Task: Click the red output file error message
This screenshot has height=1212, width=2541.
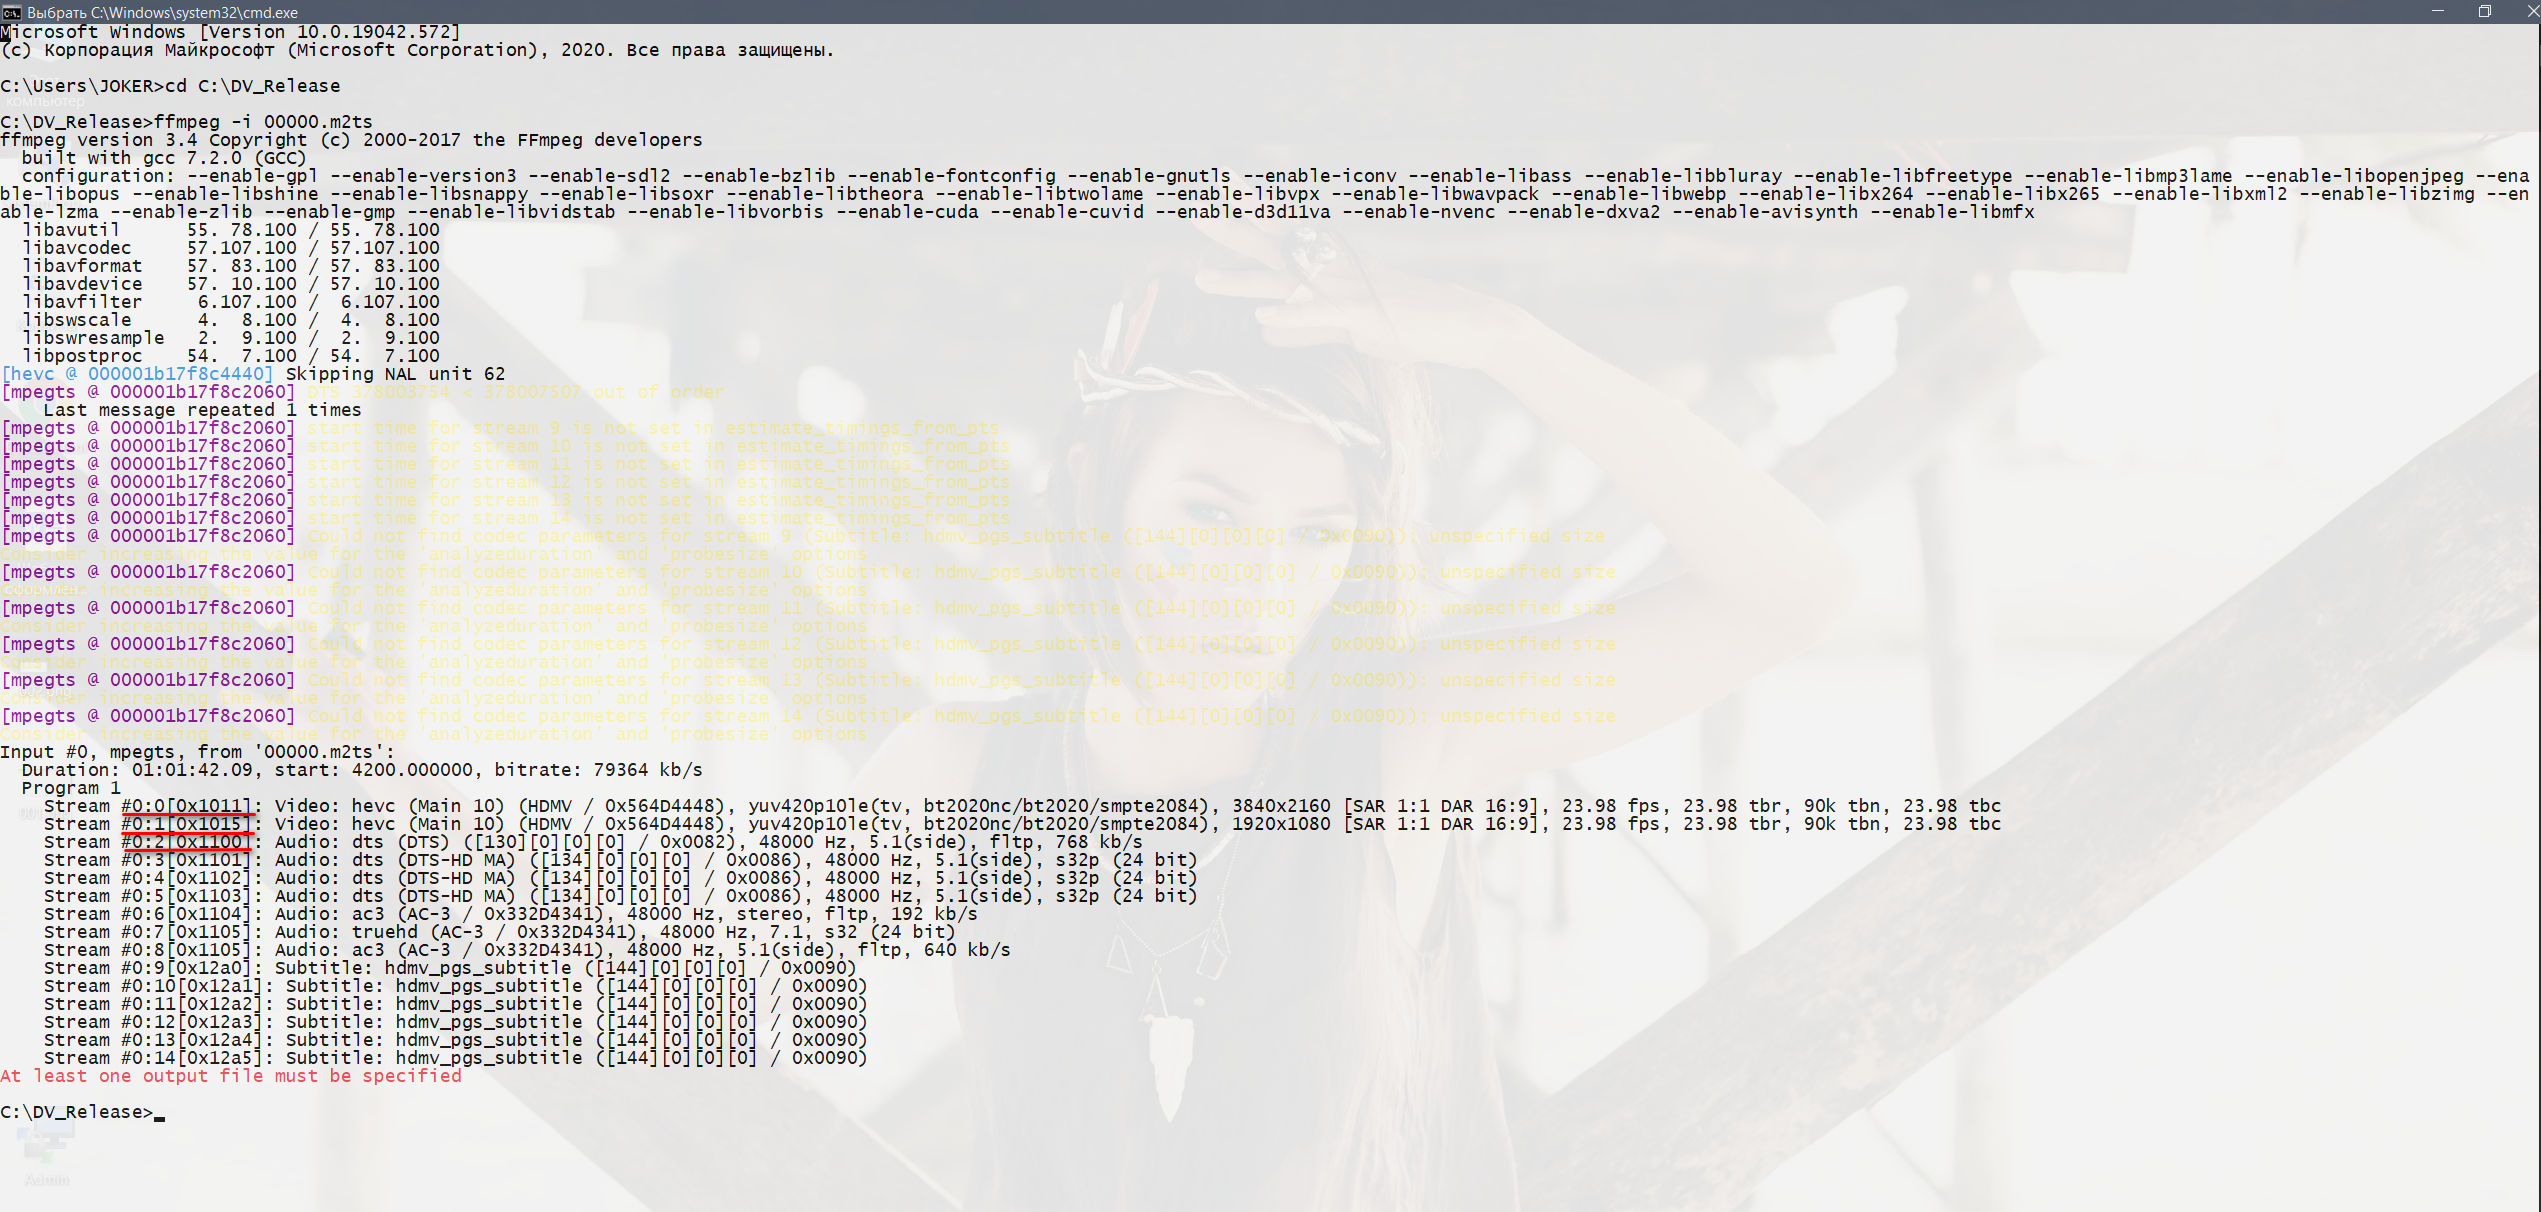Action: 231,1076
